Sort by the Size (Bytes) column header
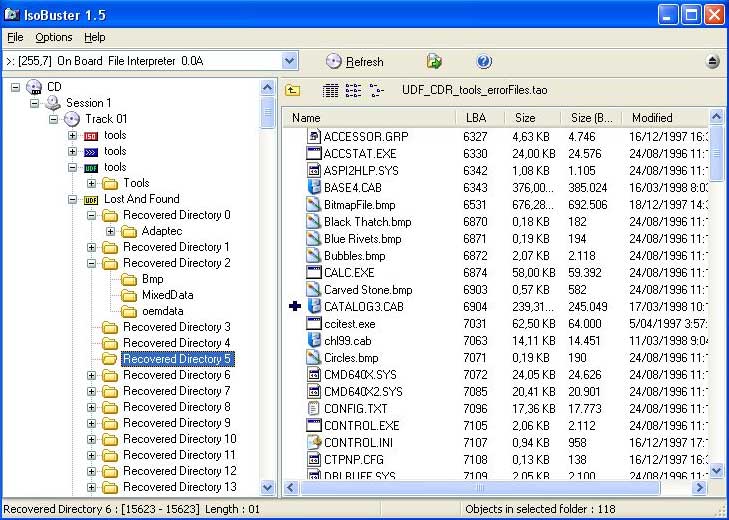Screen dimensions: 729x520 point(591,118)
